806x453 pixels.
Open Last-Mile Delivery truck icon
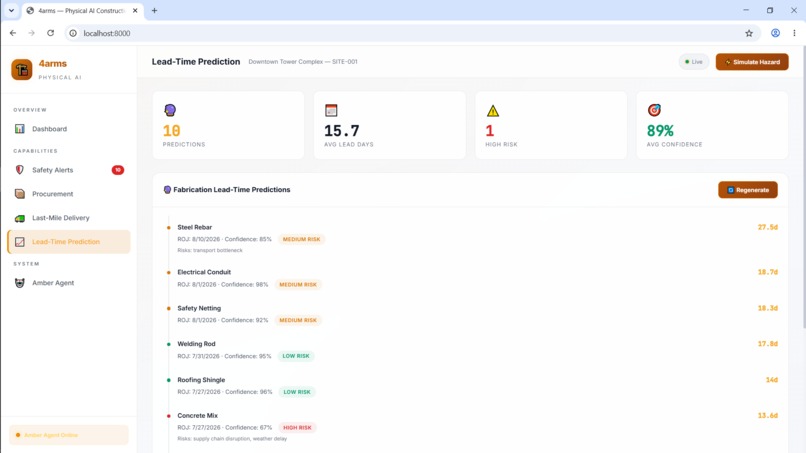pos(20,218)
